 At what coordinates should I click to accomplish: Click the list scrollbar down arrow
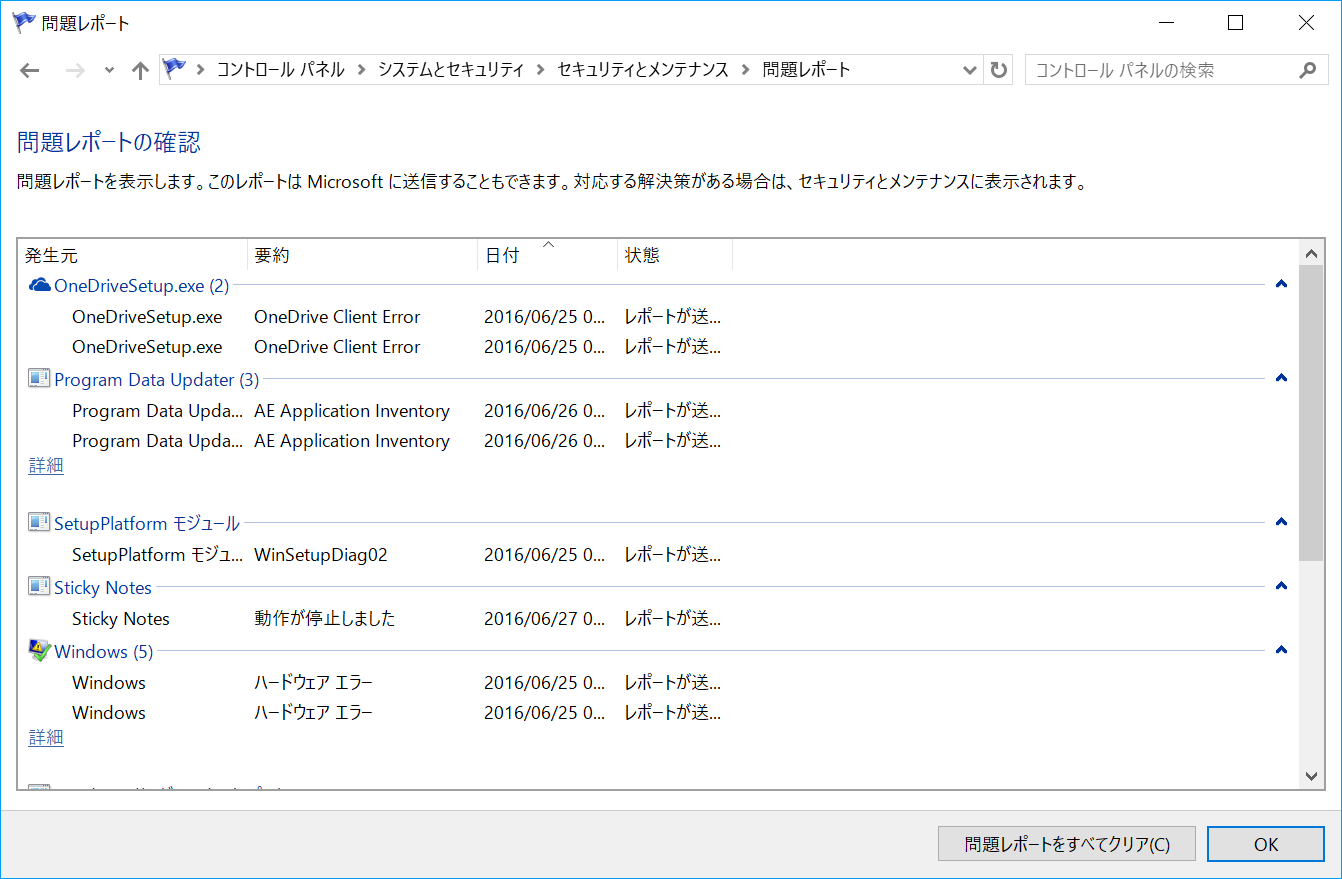1311,776
